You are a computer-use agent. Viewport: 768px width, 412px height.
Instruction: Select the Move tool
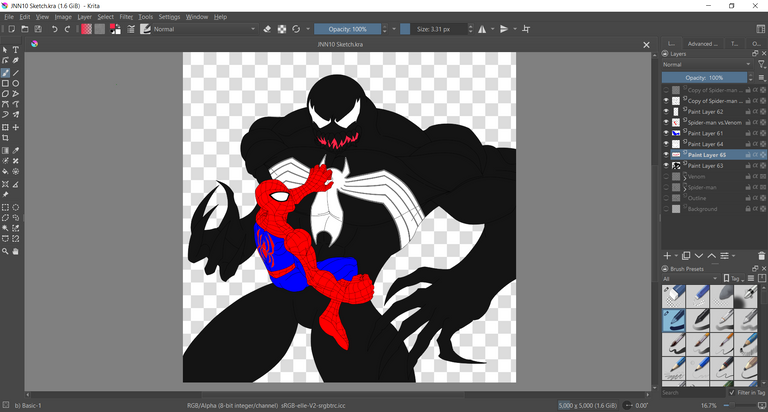point(16,127)
